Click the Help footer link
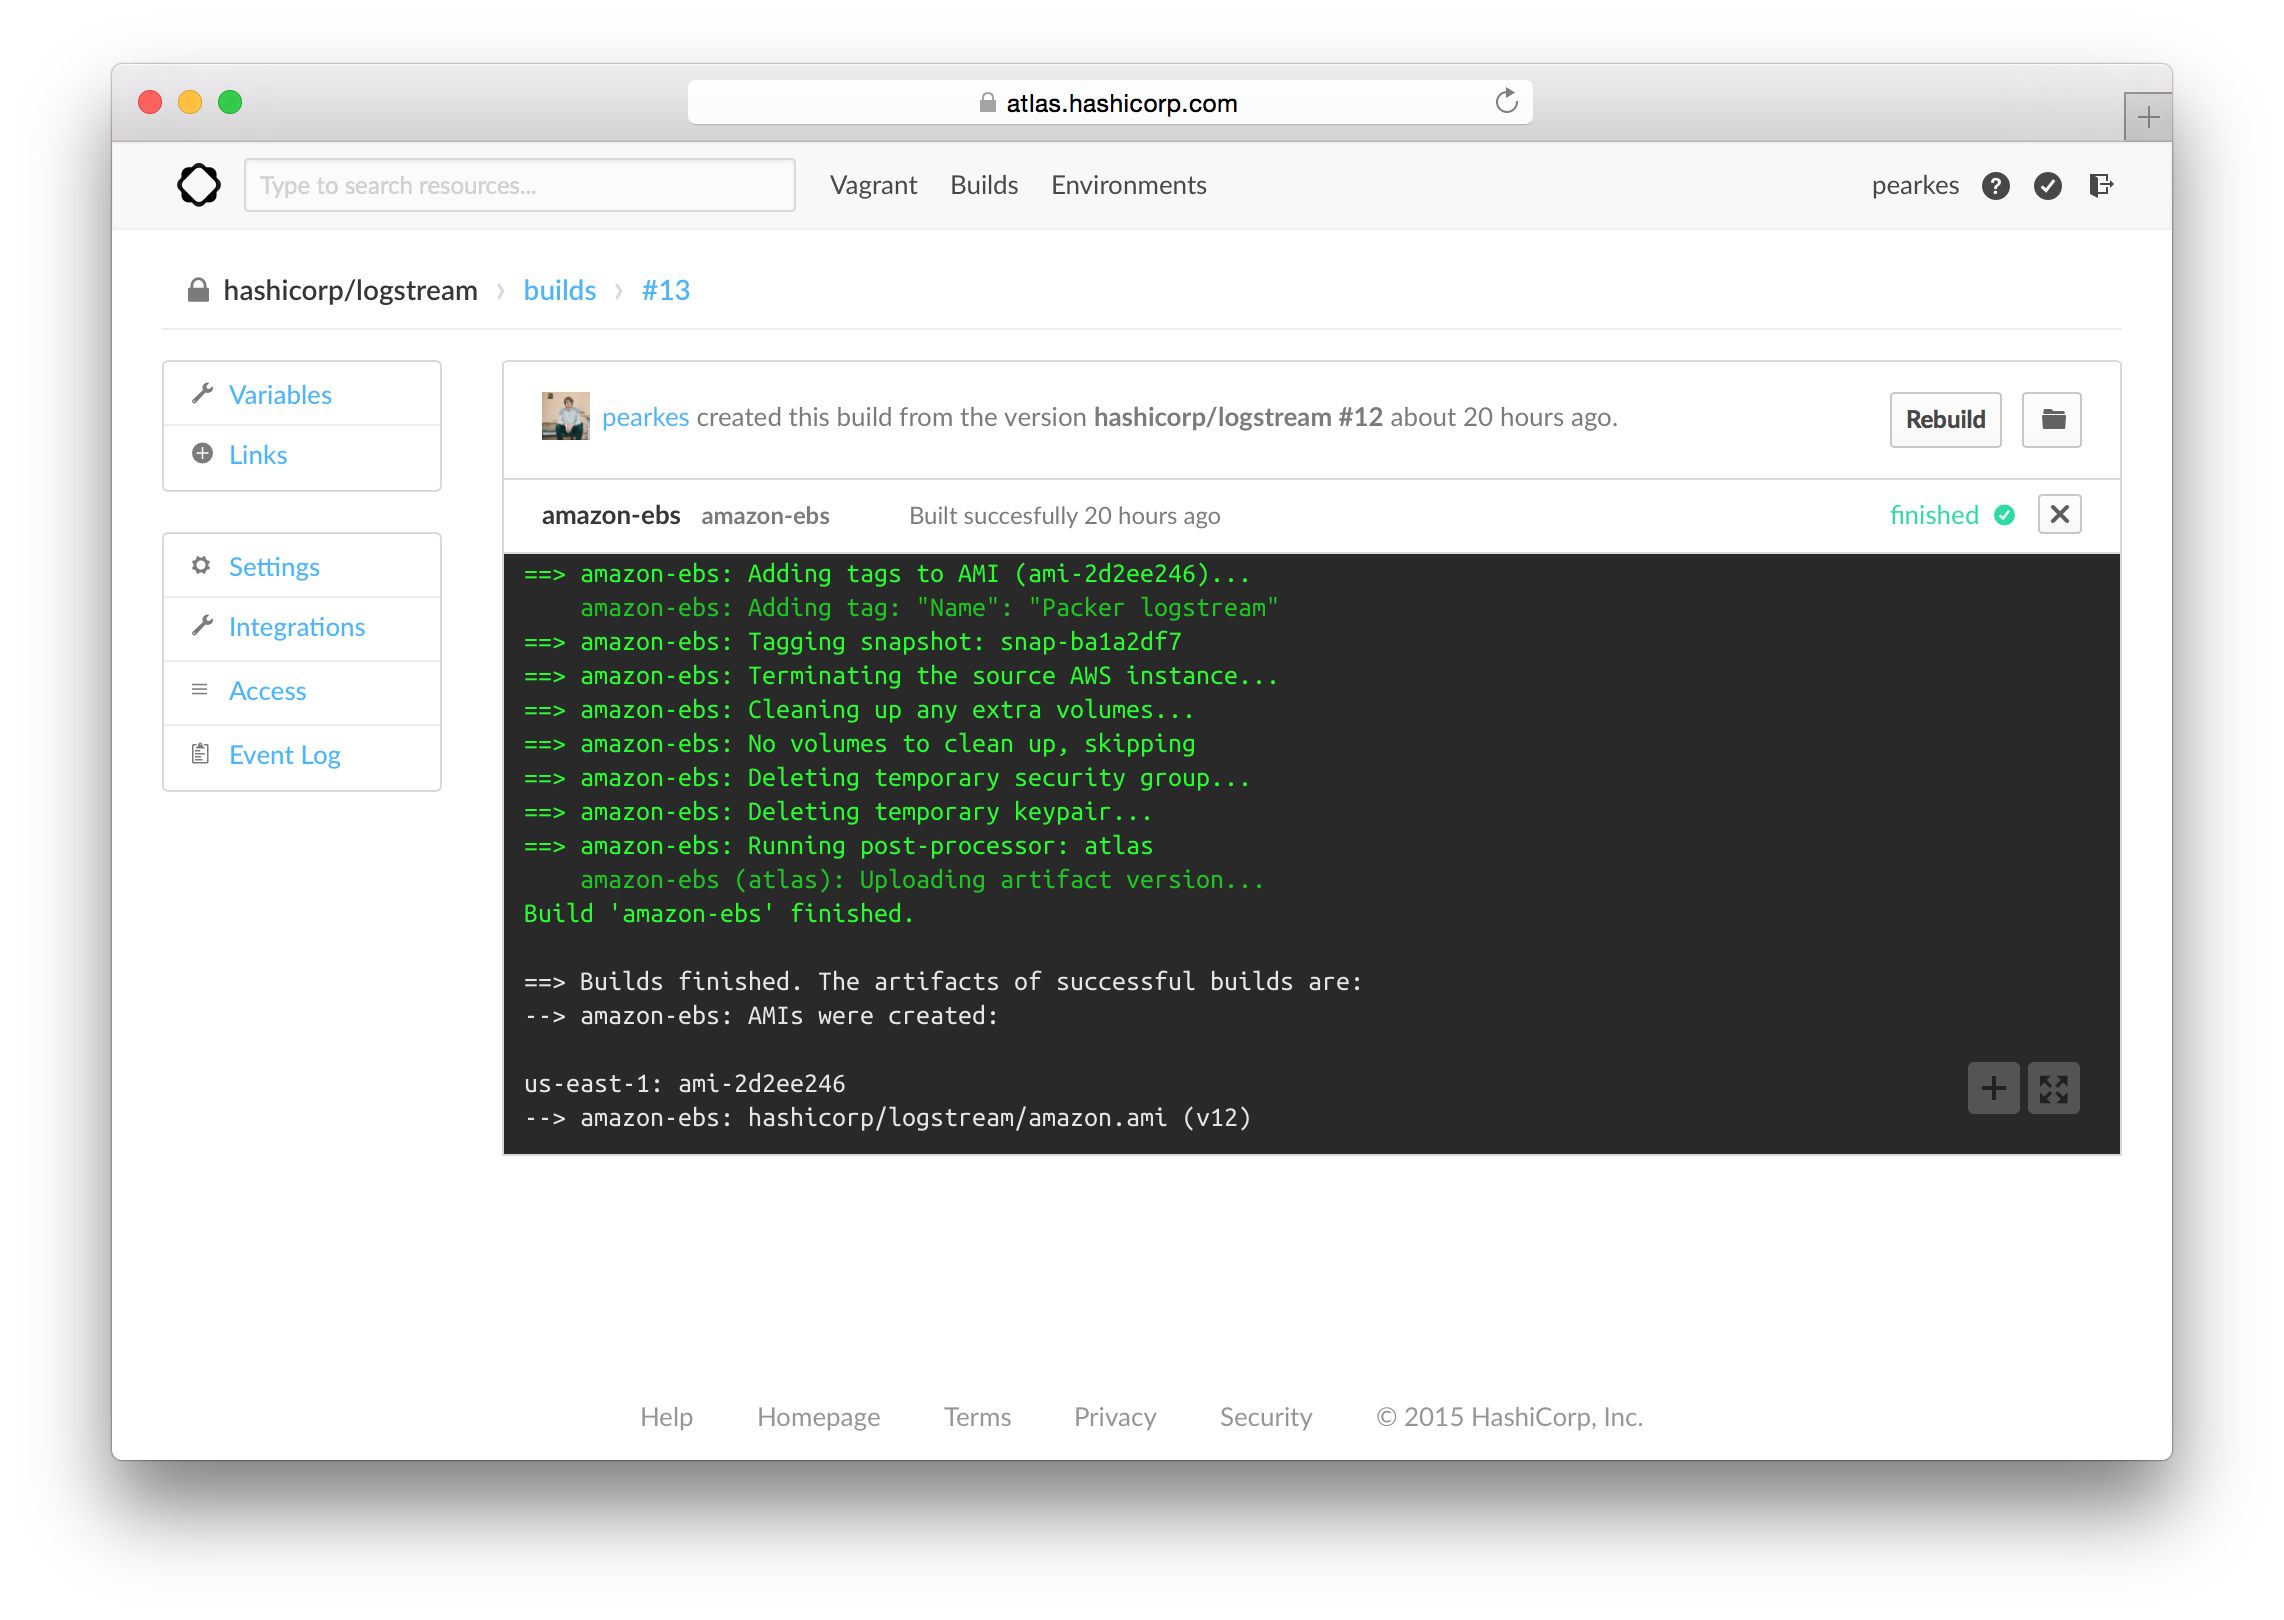The height and width of the screenshot is (1620, 2284). click(x=666, y=1417)
